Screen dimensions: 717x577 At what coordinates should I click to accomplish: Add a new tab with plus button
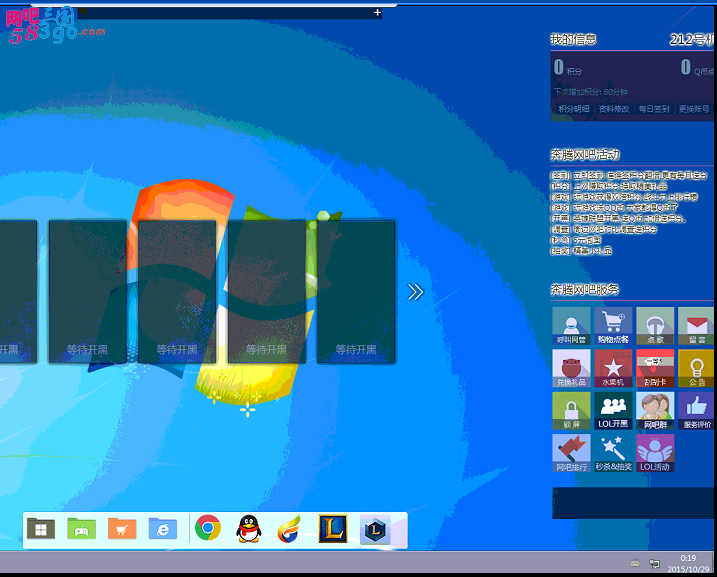pos(377,12)
